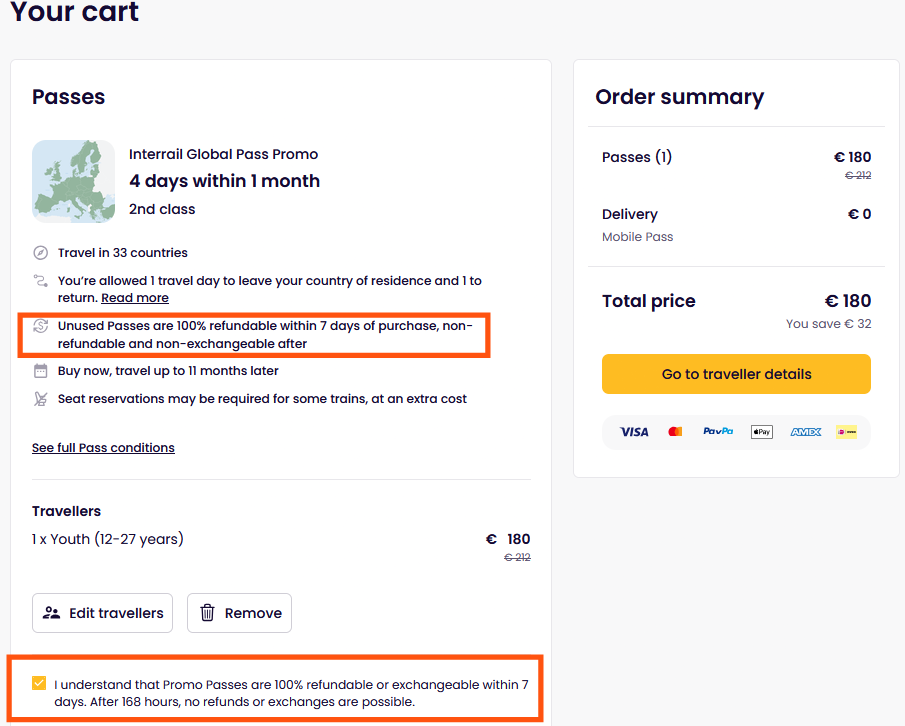
Task: Uncheck the Promo Passes refund acknowledgement checkbox
Action: [x=39, y=683]
